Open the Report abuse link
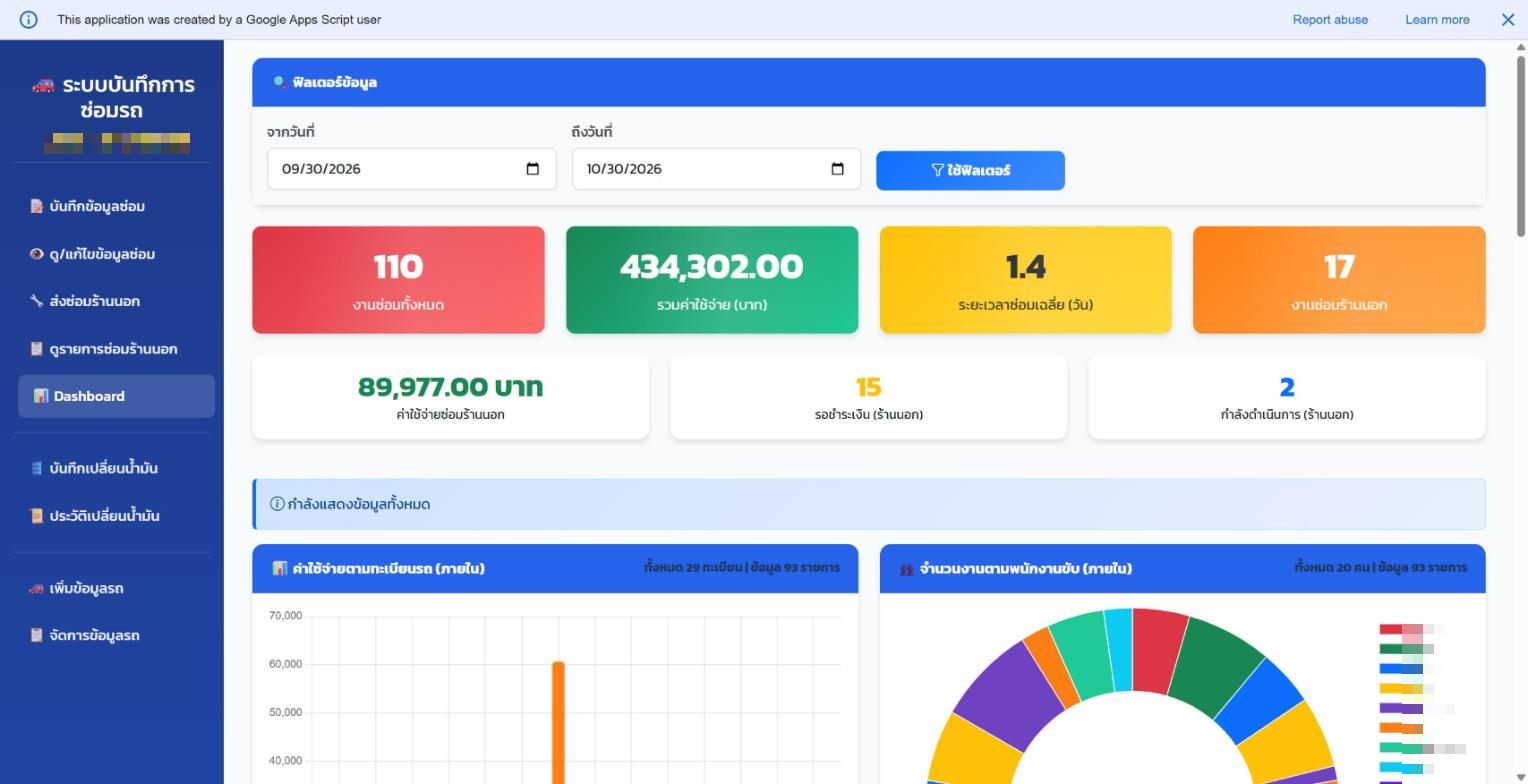 pos(1330,19)
